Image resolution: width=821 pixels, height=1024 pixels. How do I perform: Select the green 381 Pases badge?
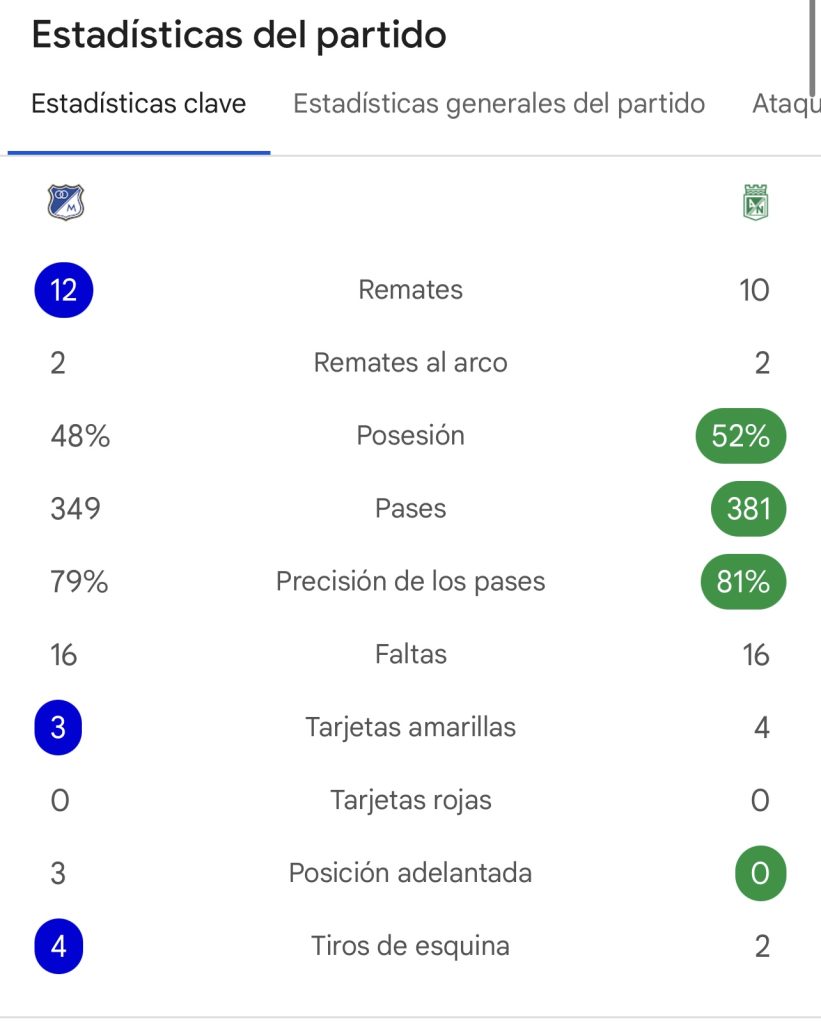coord(749,509)
